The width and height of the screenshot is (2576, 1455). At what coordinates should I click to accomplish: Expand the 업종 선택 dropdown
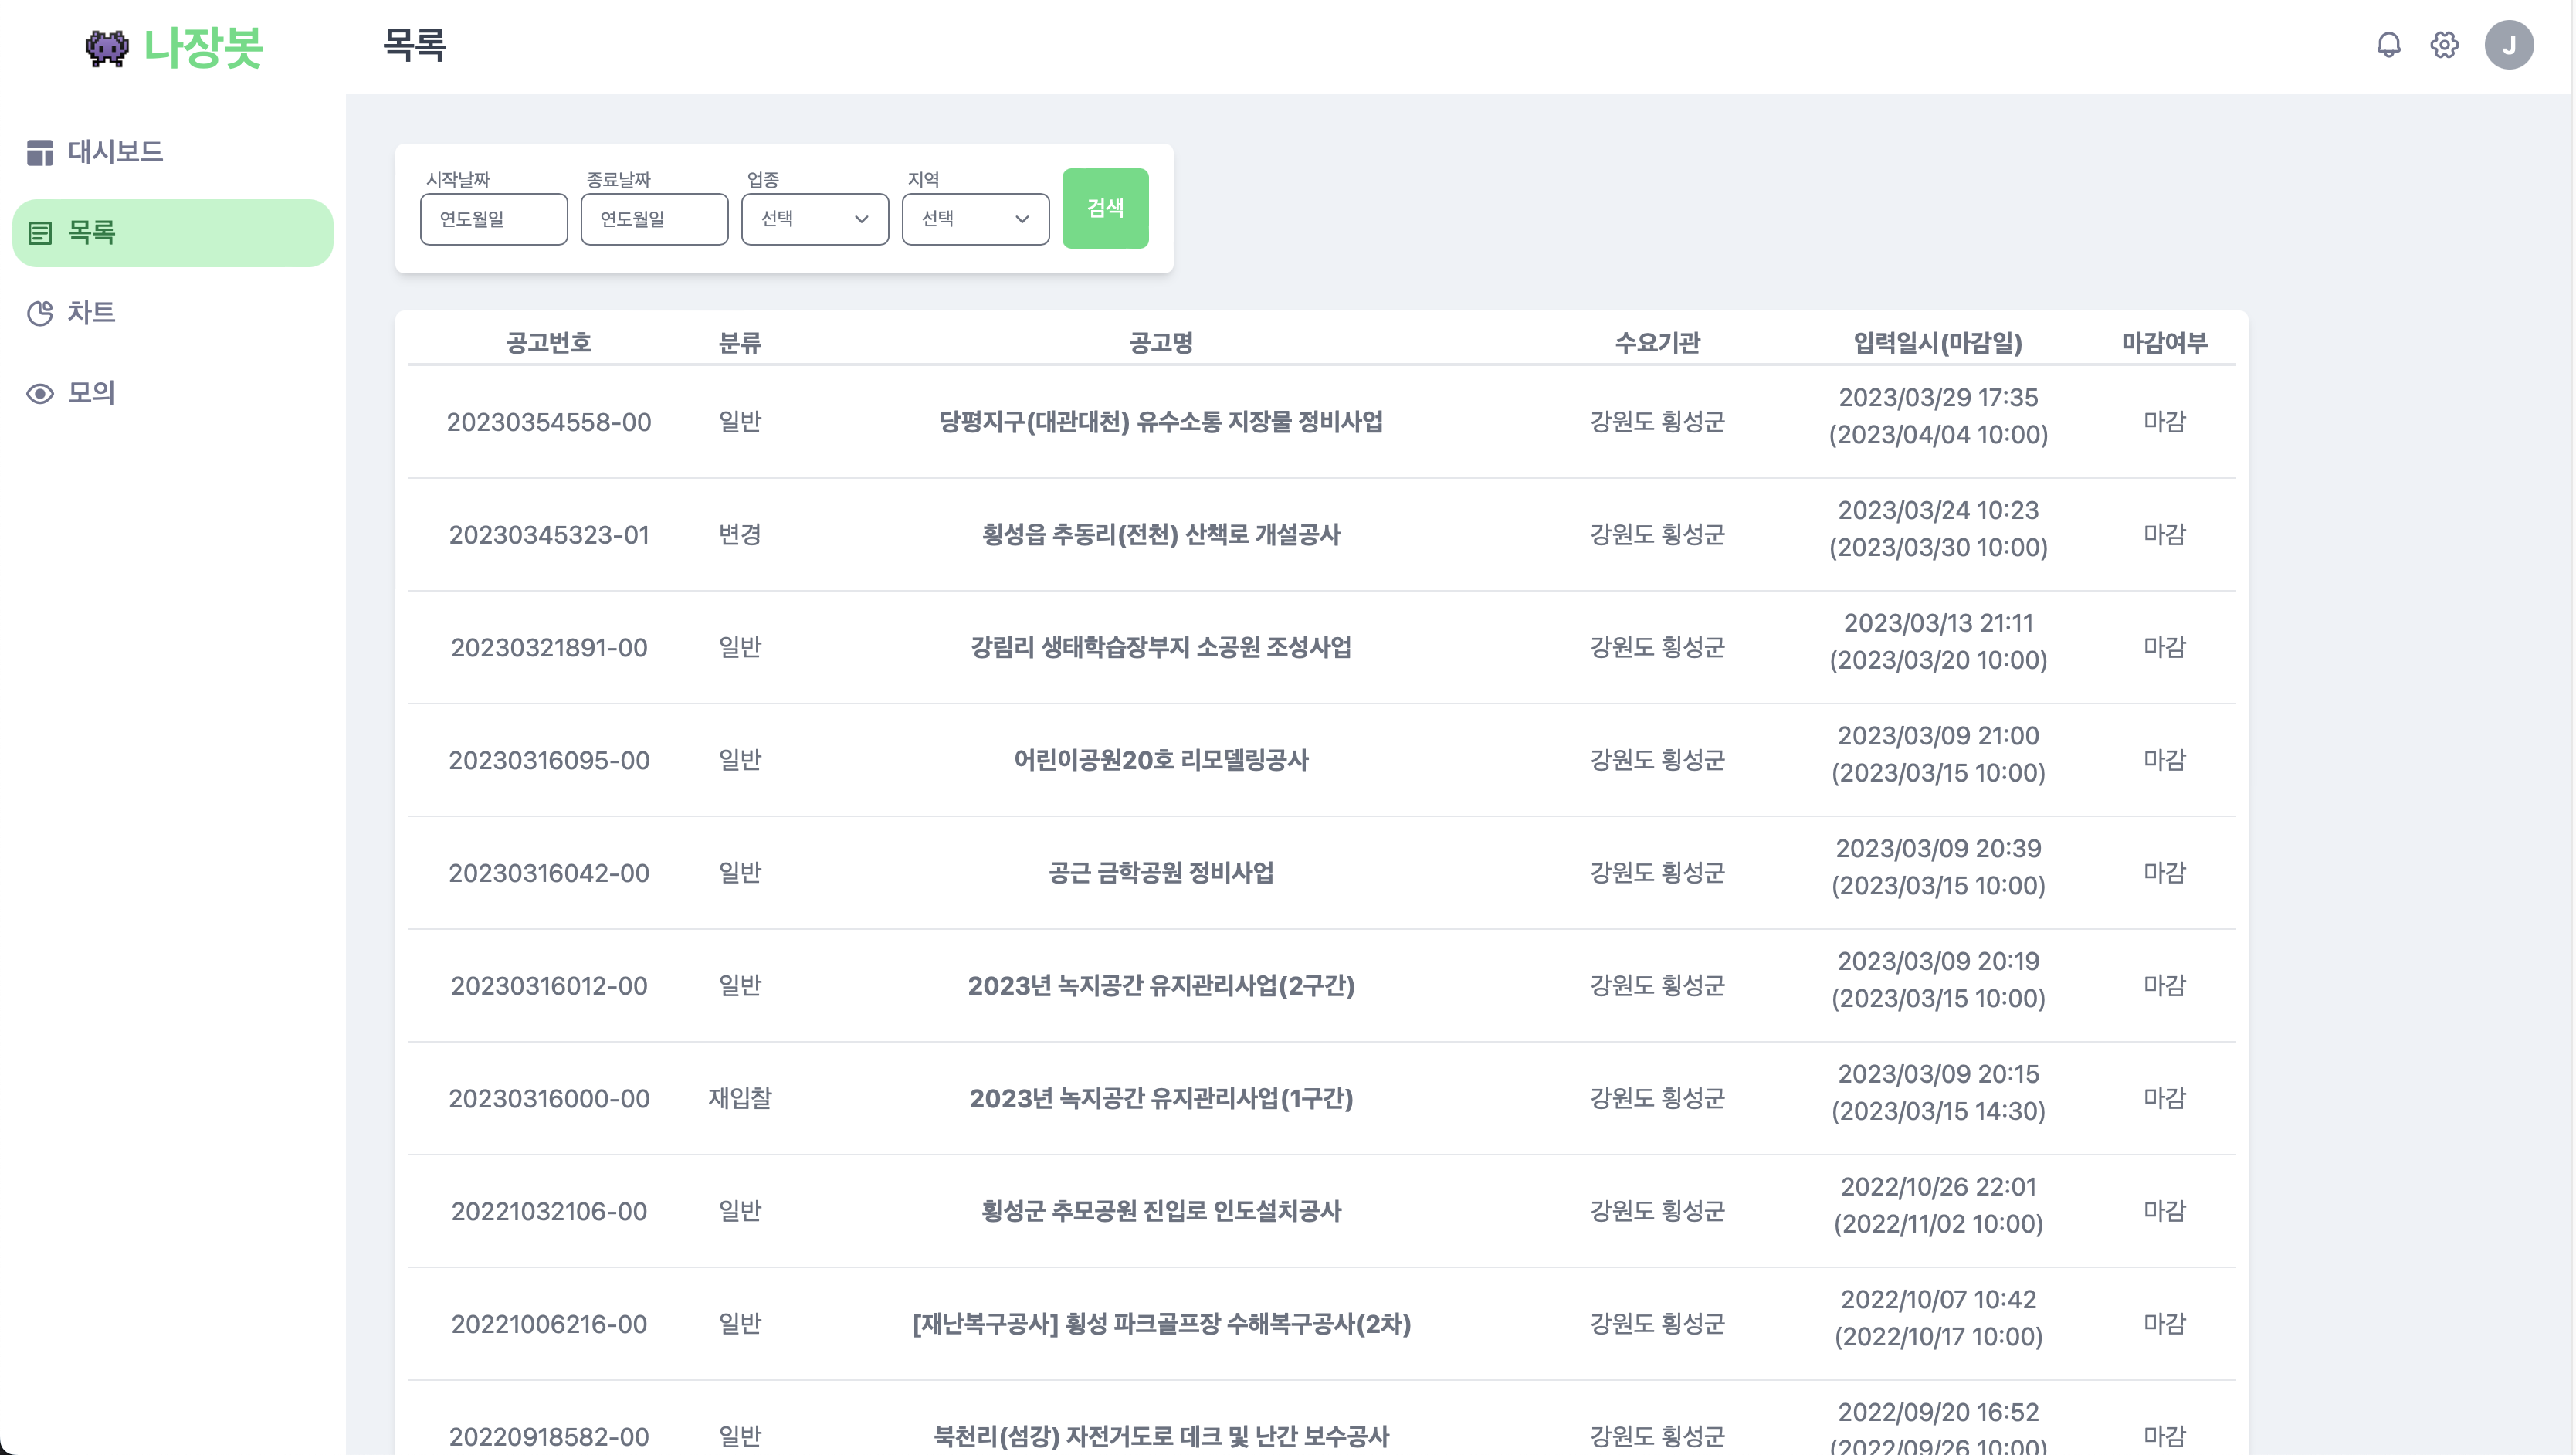(x=814, y=219)
